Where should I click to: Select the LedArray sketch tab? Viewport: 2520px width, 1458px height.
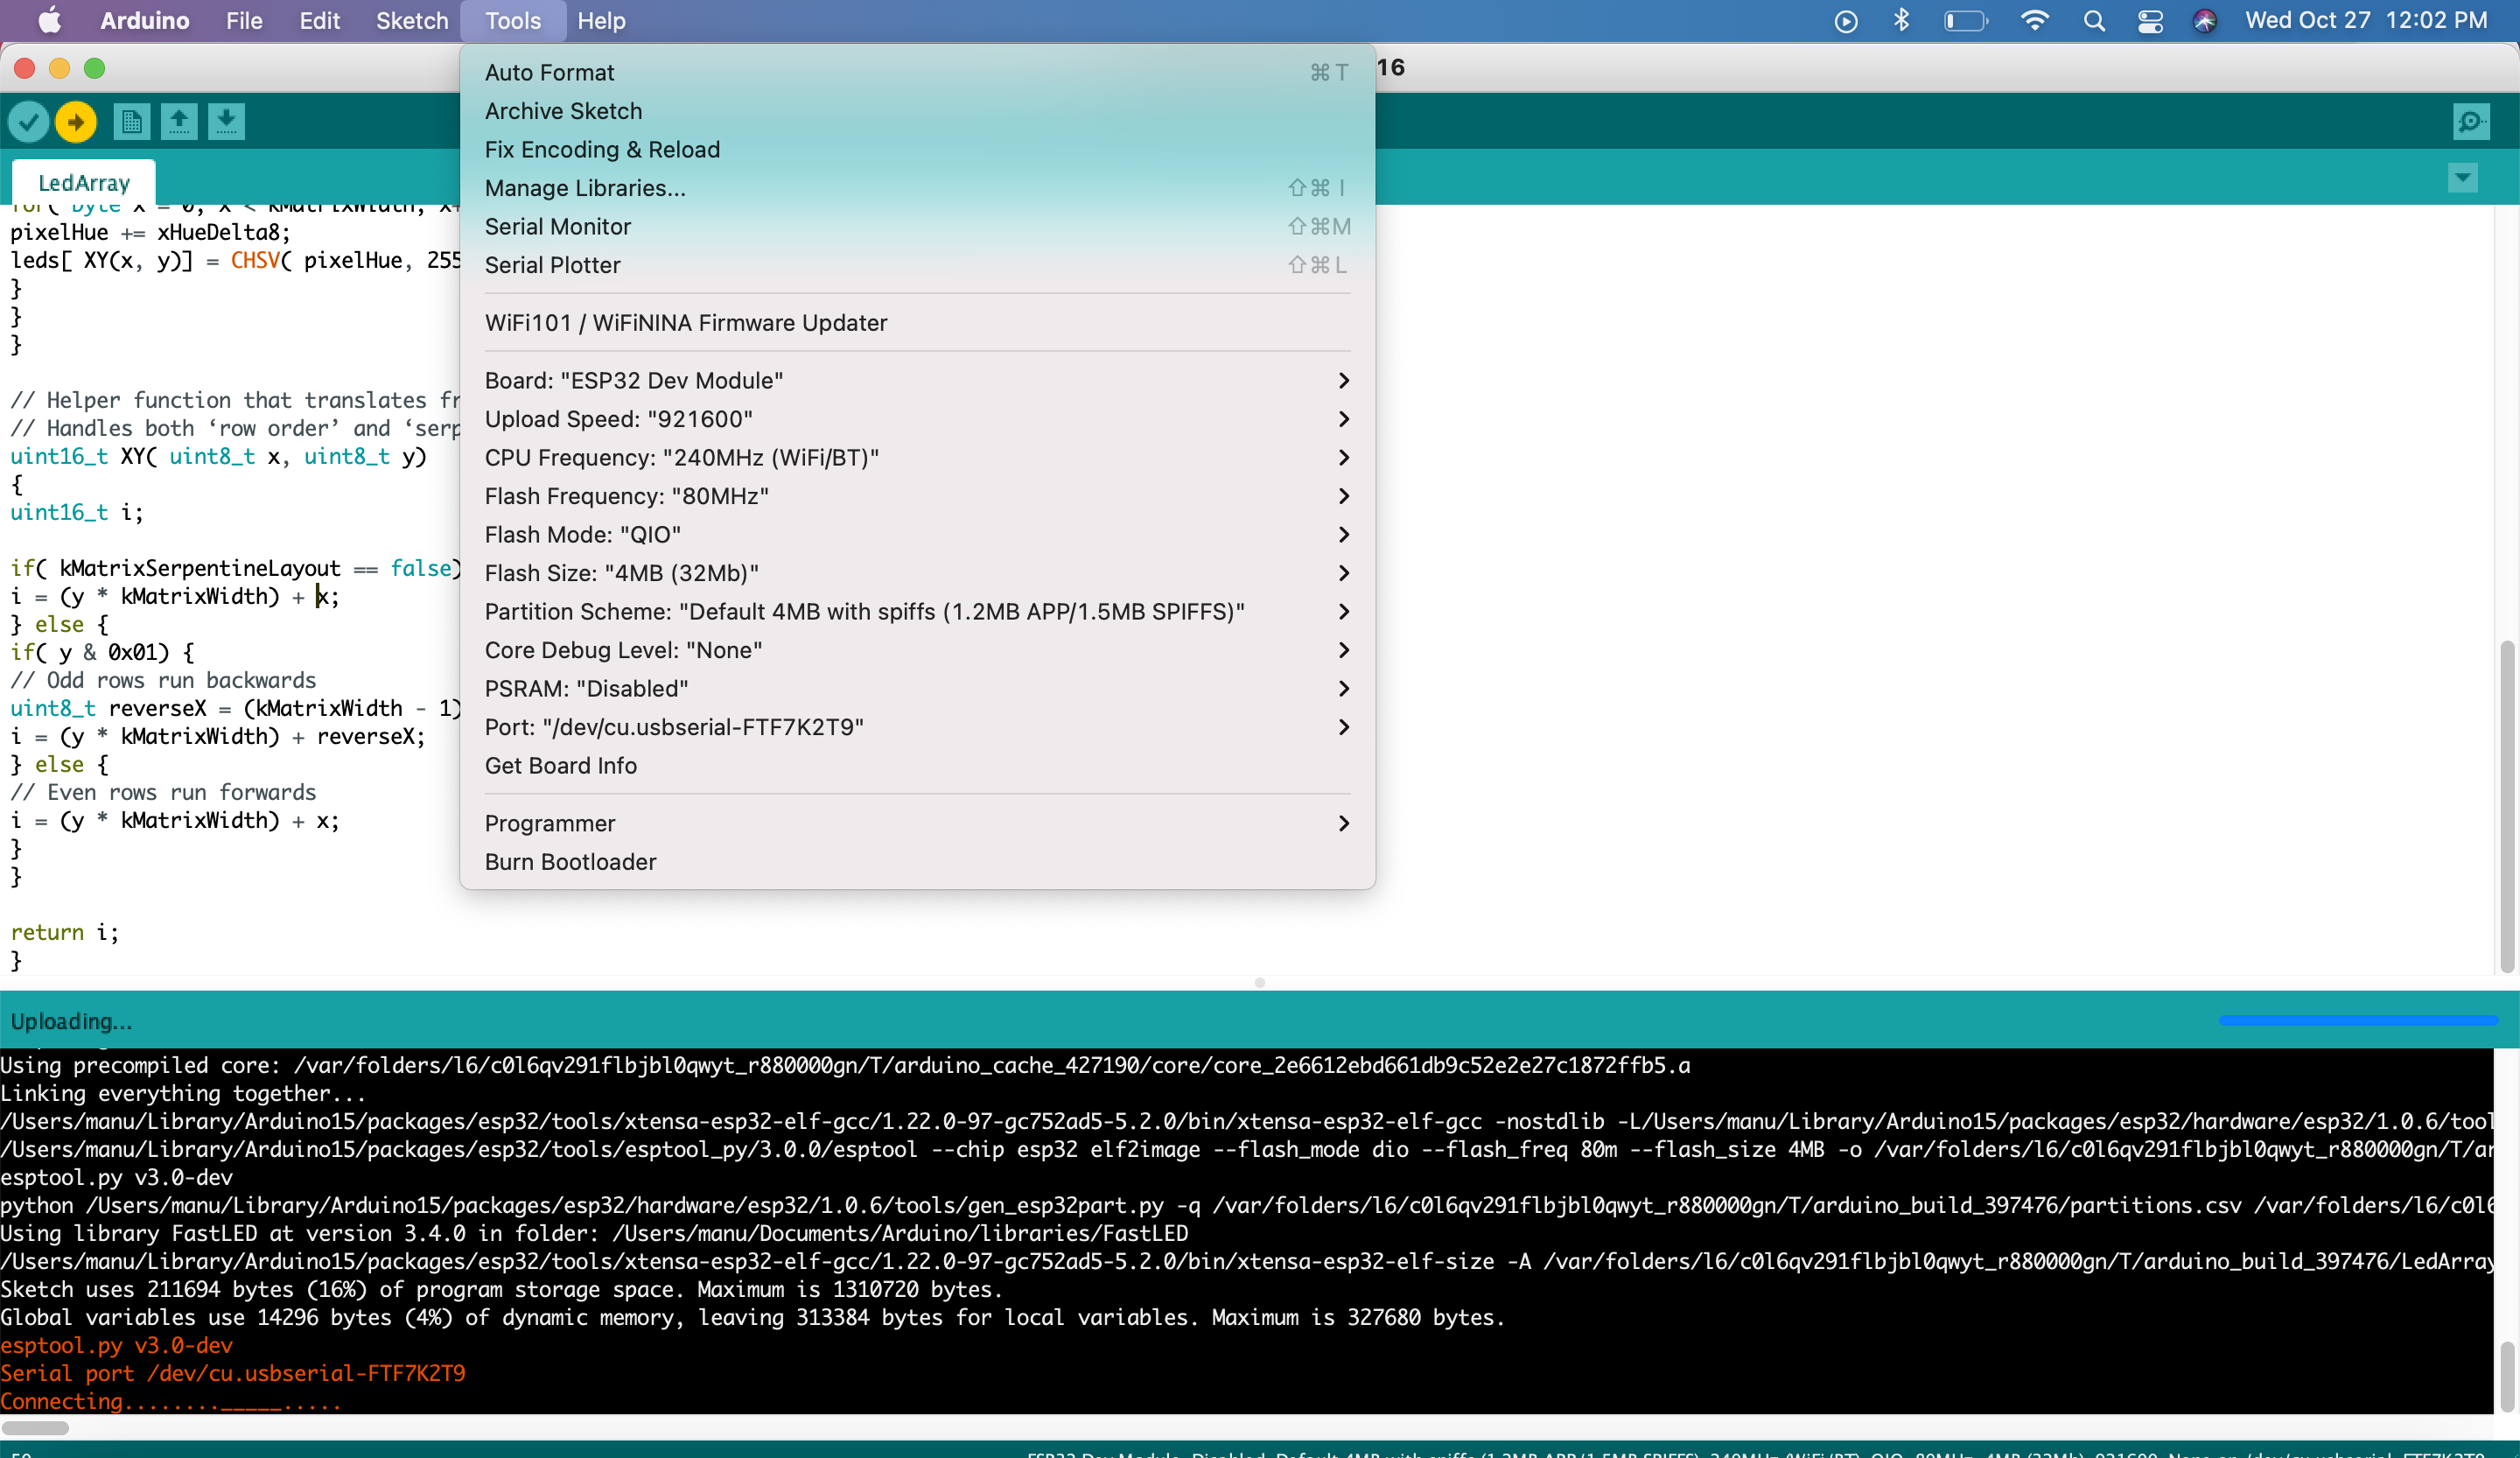pyautogui.click(x=84, y=182)
